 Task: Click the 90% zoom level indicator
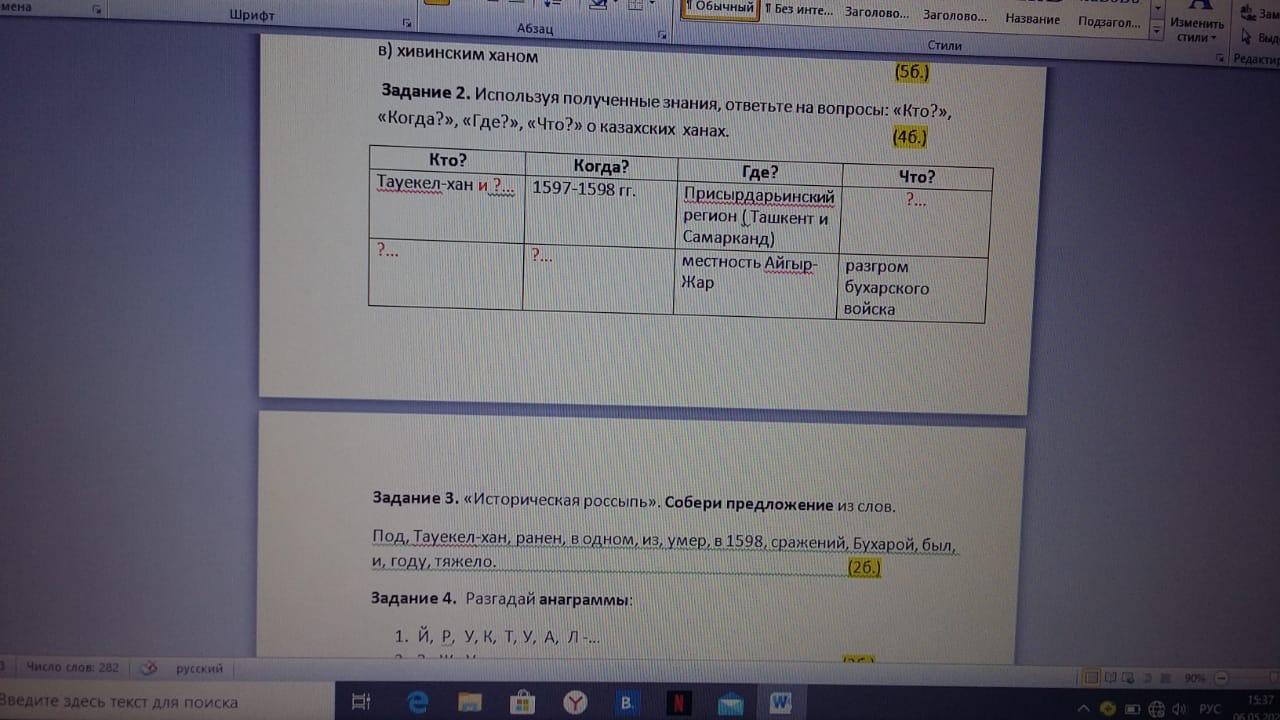[x=1194, y=678]
